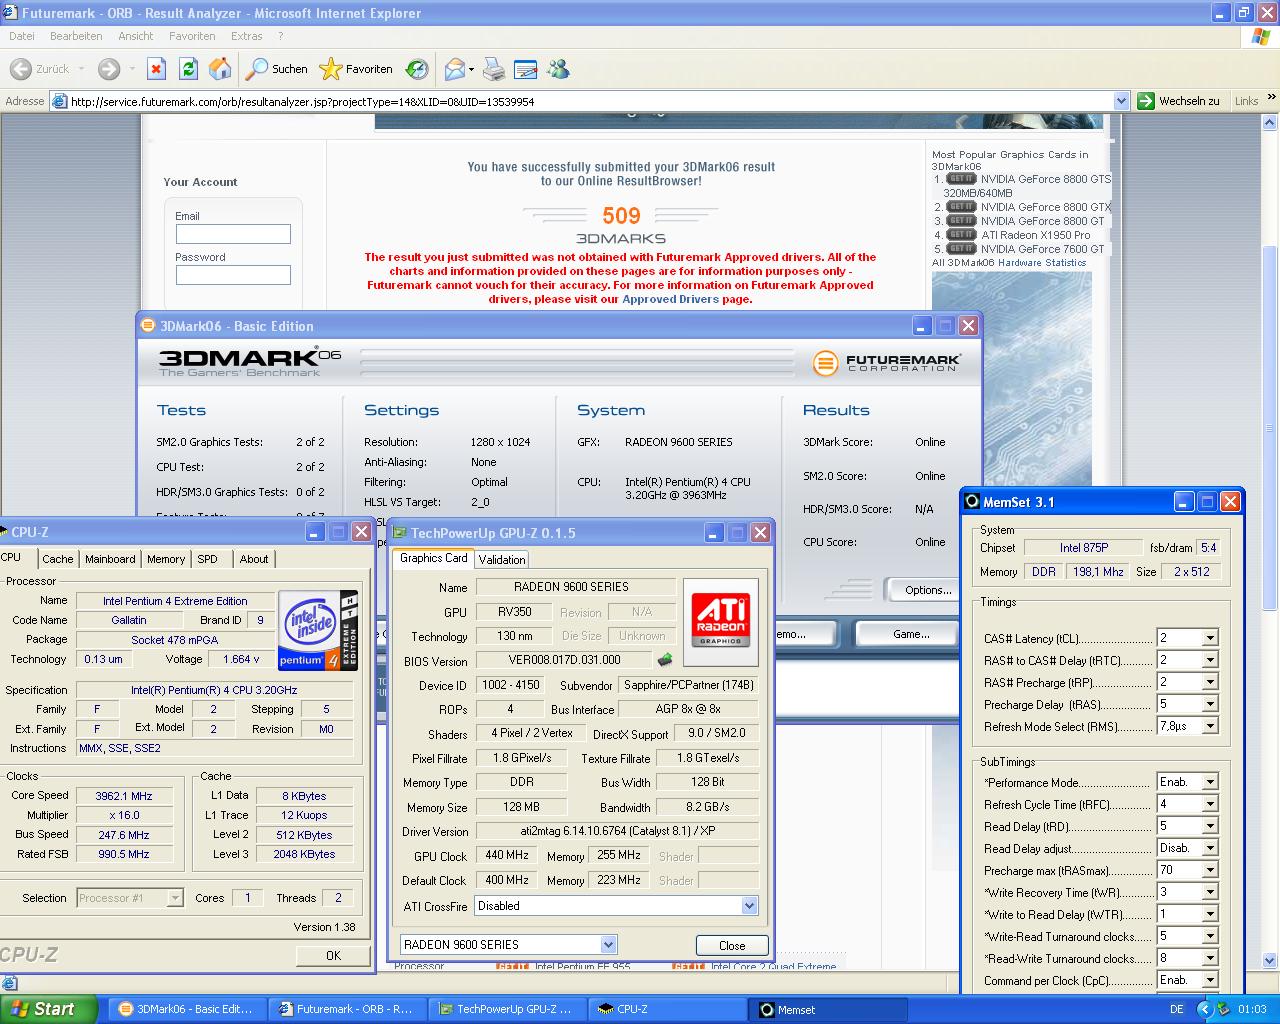Click the Mail envelope icon in IE toolbar
The image size is (1280, 1024).
point(455,69)
